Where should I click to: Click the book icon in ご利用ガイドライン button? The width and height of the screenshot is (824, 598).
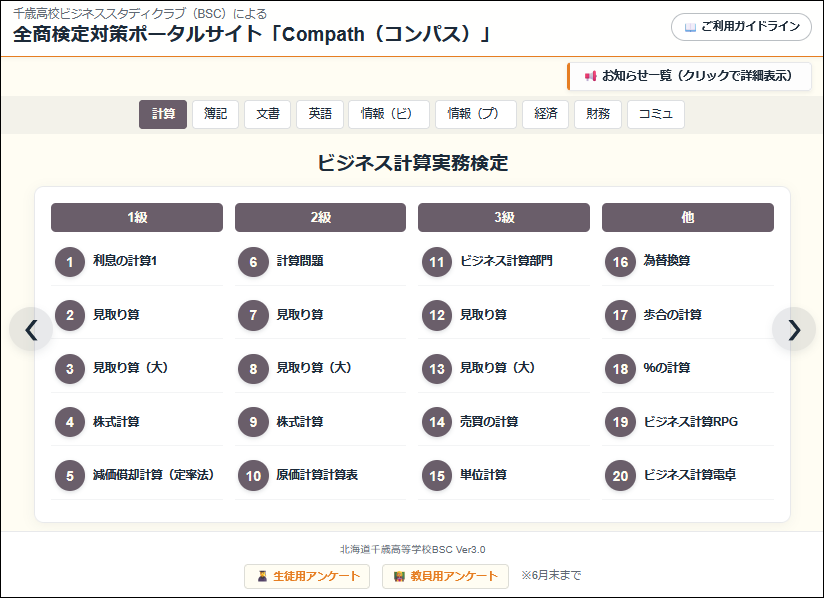pyautogui.click(x=690, y=27)
